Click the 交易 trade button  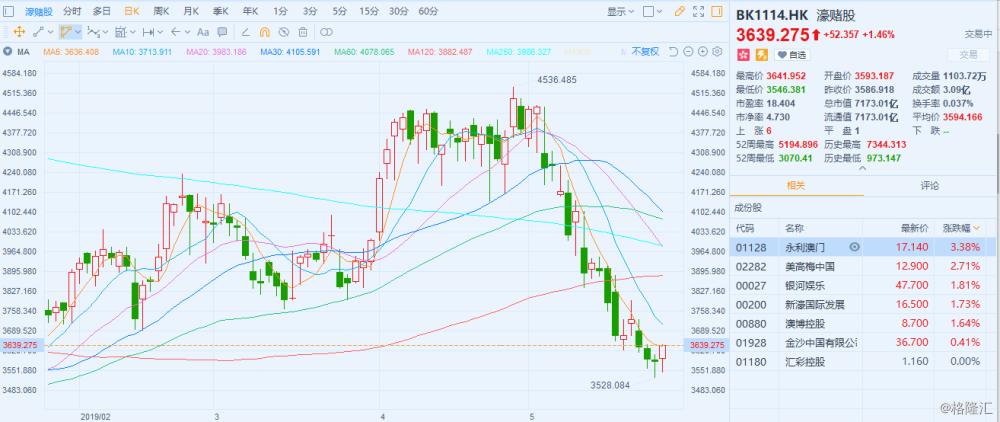click(x=969, y=55)
